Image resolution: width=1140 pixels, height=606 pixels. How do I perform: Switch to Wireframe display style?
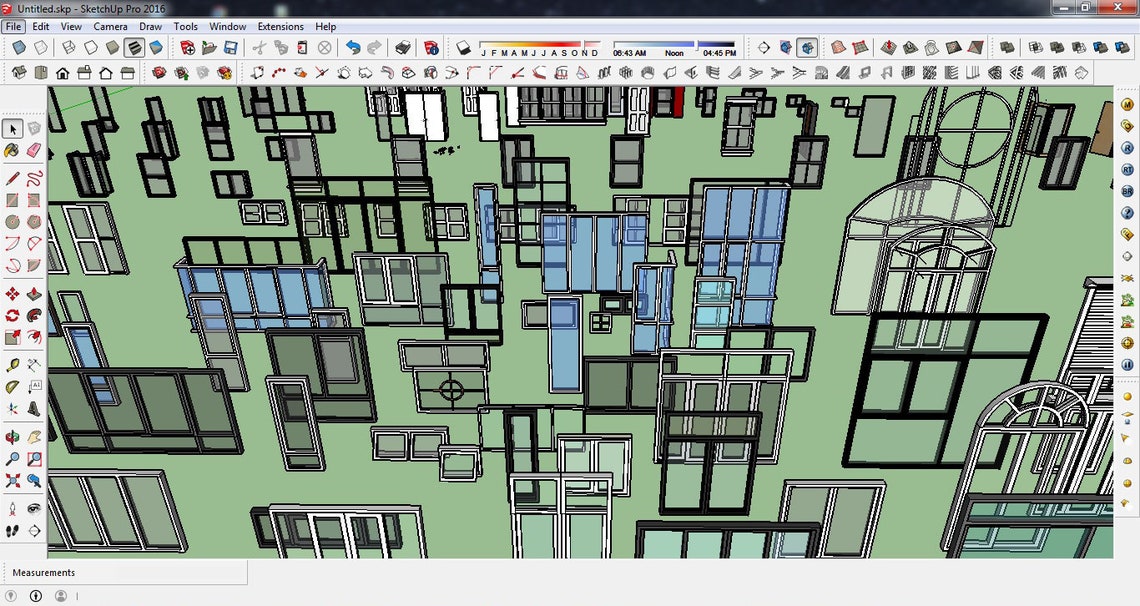click(x=67, y=46)
